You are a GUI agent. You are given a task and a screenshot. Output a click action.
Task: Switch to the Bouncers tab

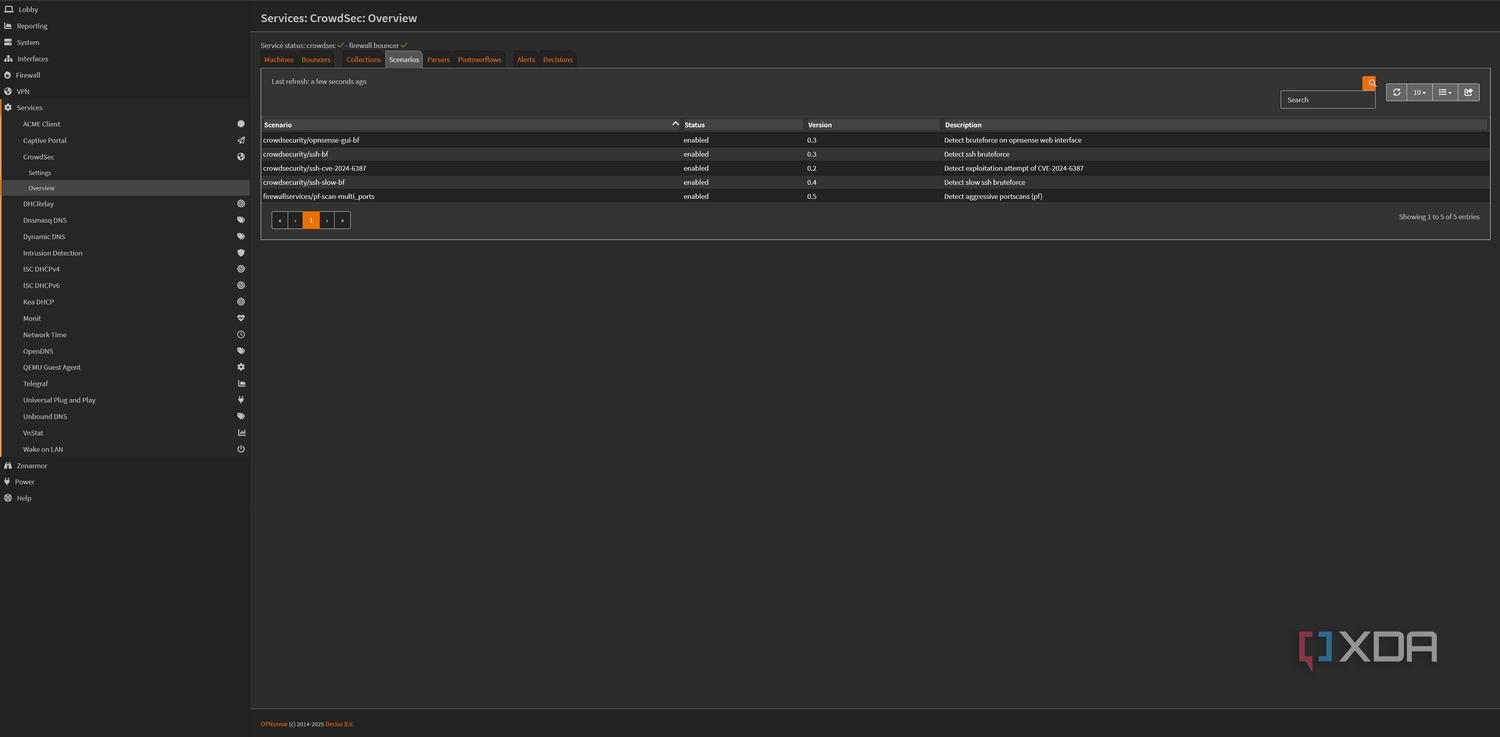point(316,60)
